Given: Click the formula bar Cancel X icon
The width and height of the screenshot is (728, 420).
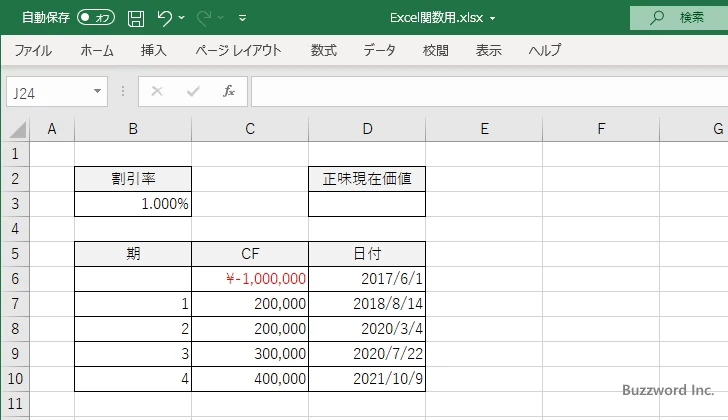Looking at the screenshot, I should (157, 91).
